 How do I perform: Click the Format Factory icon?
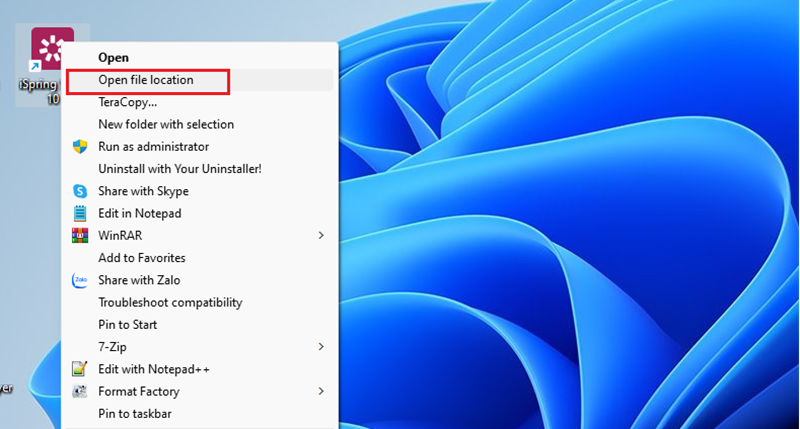(80, 391)
